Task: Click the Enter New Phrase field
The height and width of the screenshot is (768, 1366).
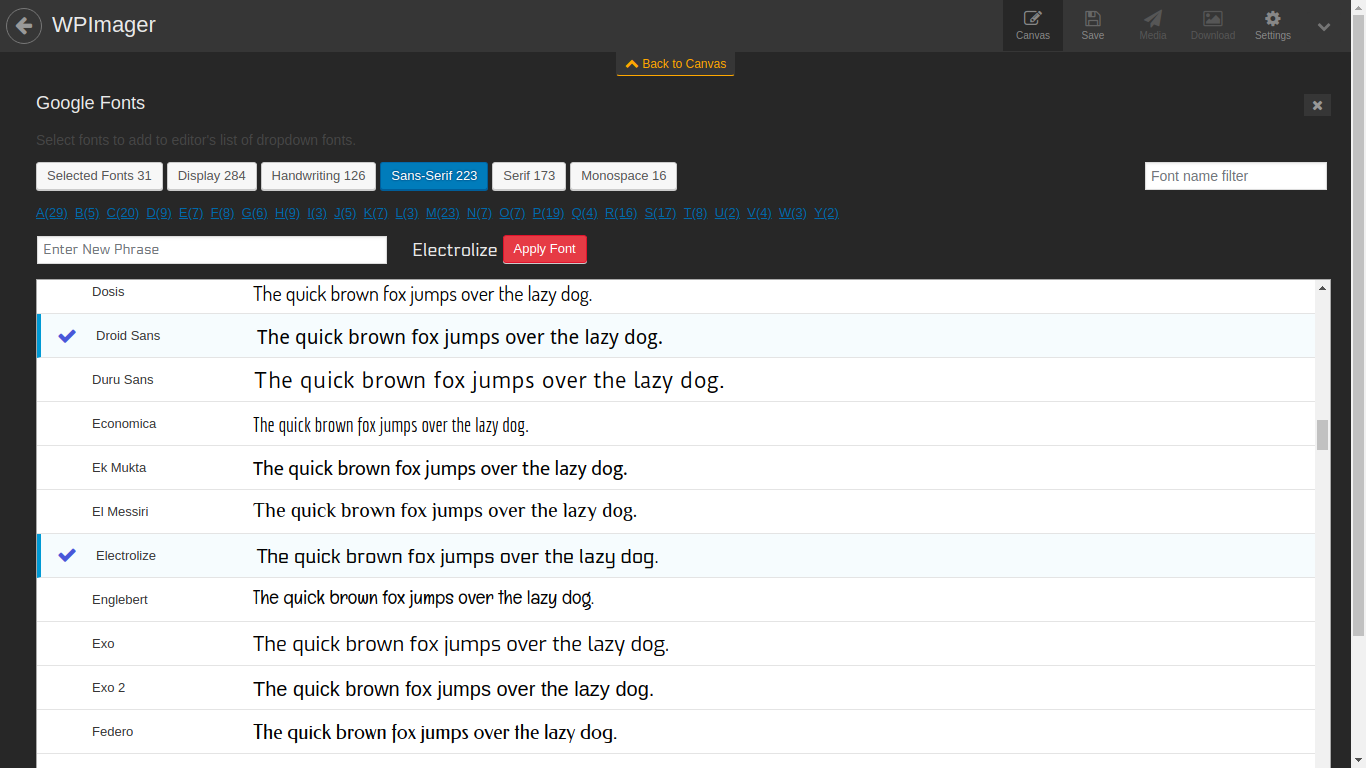Action: point(212,250)
